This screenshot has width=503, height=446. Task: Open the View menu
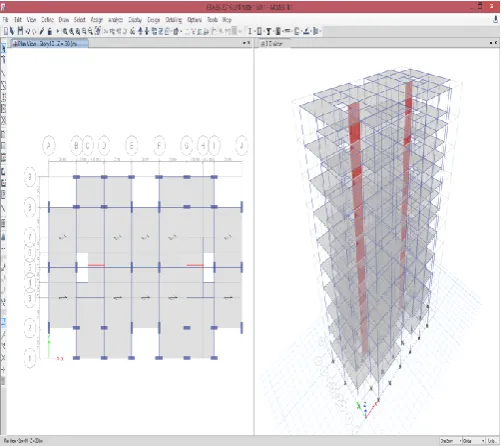pos(31,20)
